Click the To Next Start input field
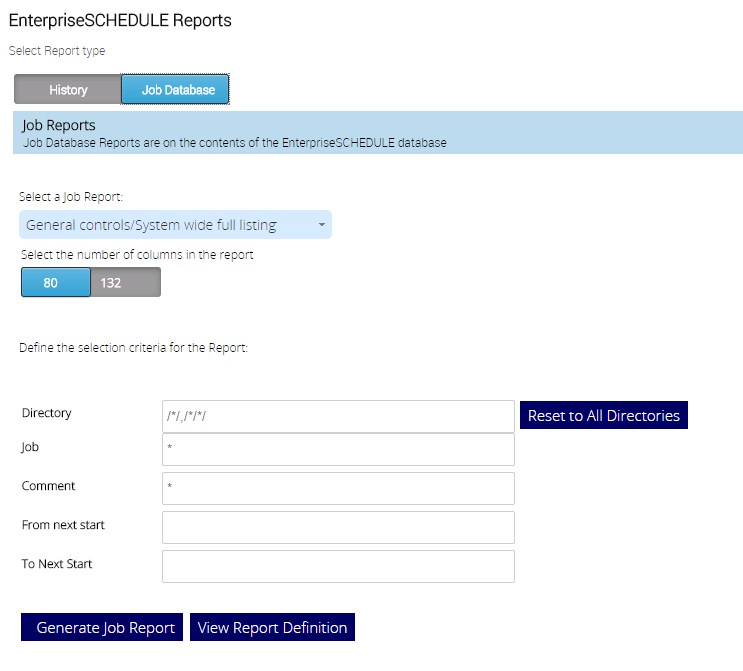Image resolution: width=743 pixels, height=671 pixels. [338, 566]
